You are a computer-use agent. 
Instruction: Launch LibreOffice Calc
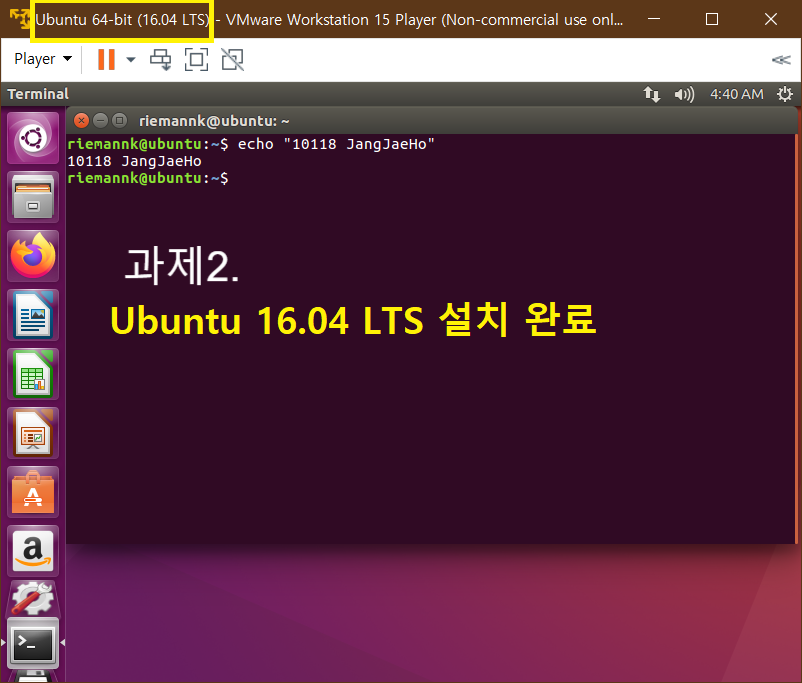tap(33, 374)
